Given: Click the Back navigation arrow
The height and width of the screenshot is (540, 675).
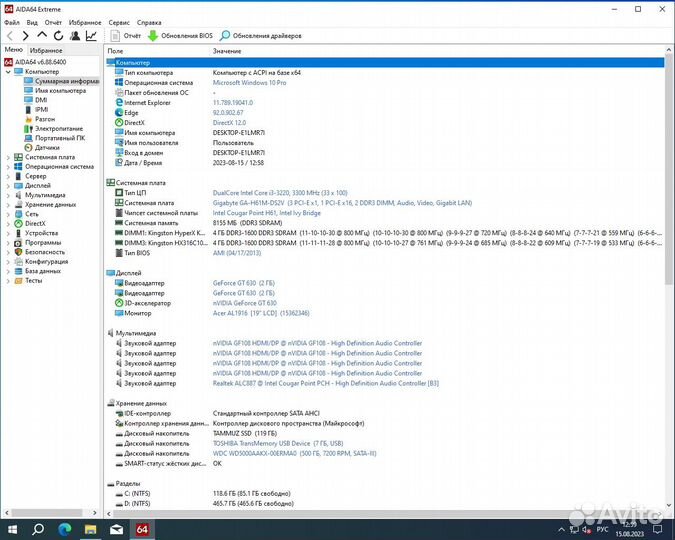Looking at the screenshot, I should [10, 36].
